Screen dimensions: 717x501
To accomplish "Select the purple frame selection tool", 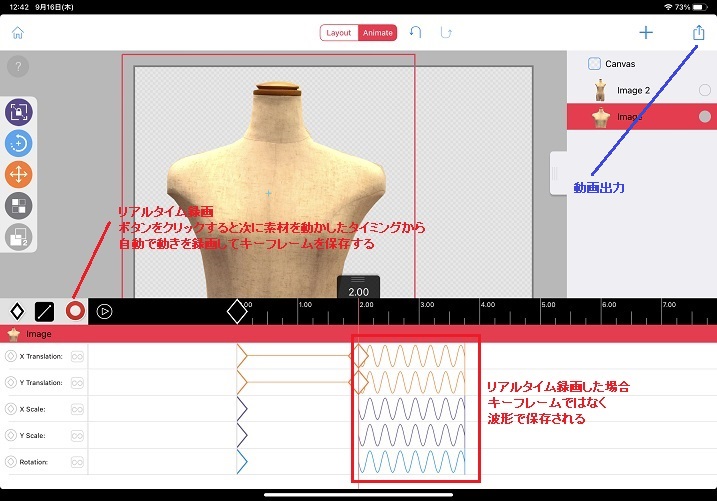I will pos(19,112).
